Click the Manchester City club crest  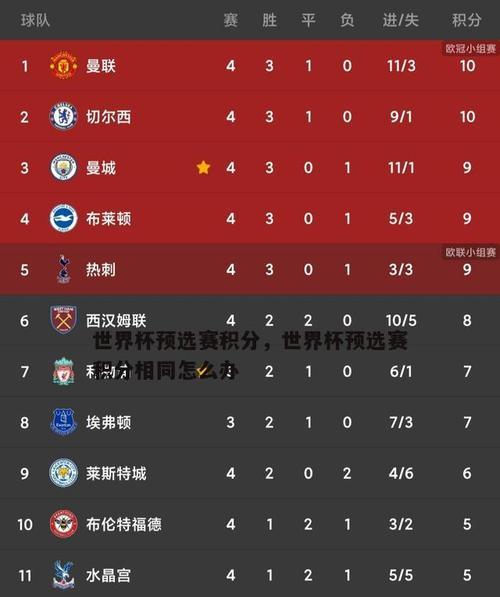click(x=64, y=167)
